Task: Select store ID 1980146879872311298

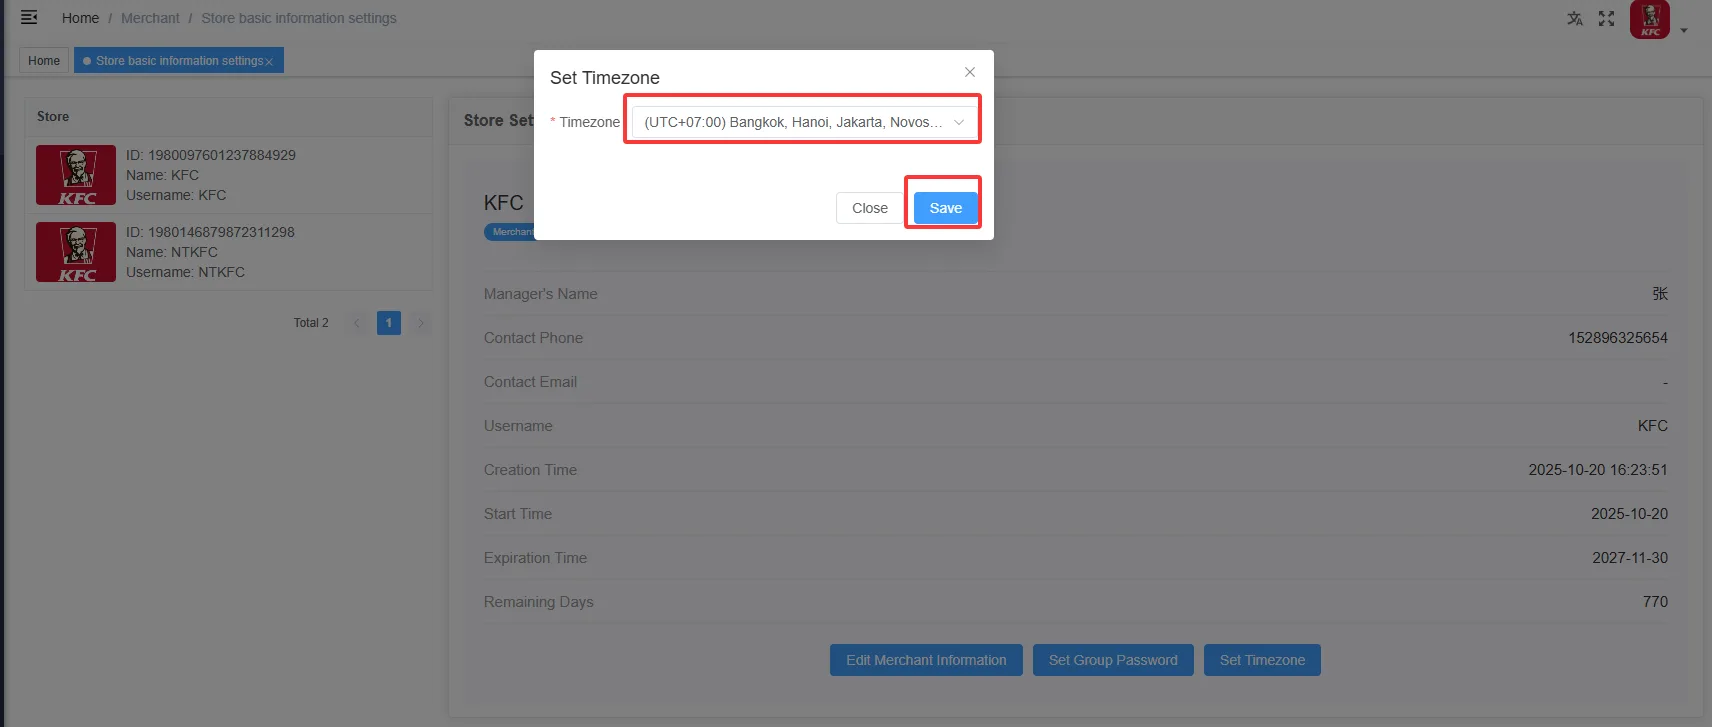Action: [x=210, y=232]
